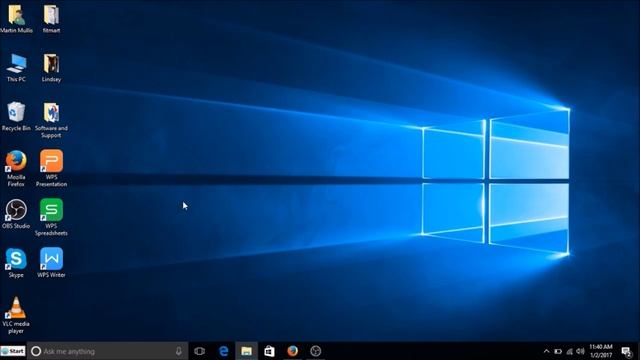Select the WPS Writer shortcut
The image size is (640, 360).
[51, 263]
